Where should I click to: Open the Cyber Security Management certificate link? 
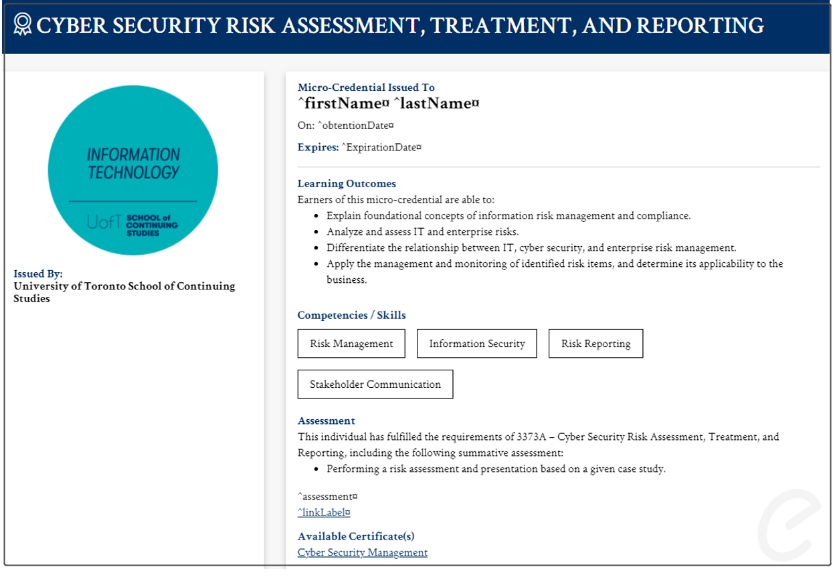pyautogui.click(x=362, y=552)
